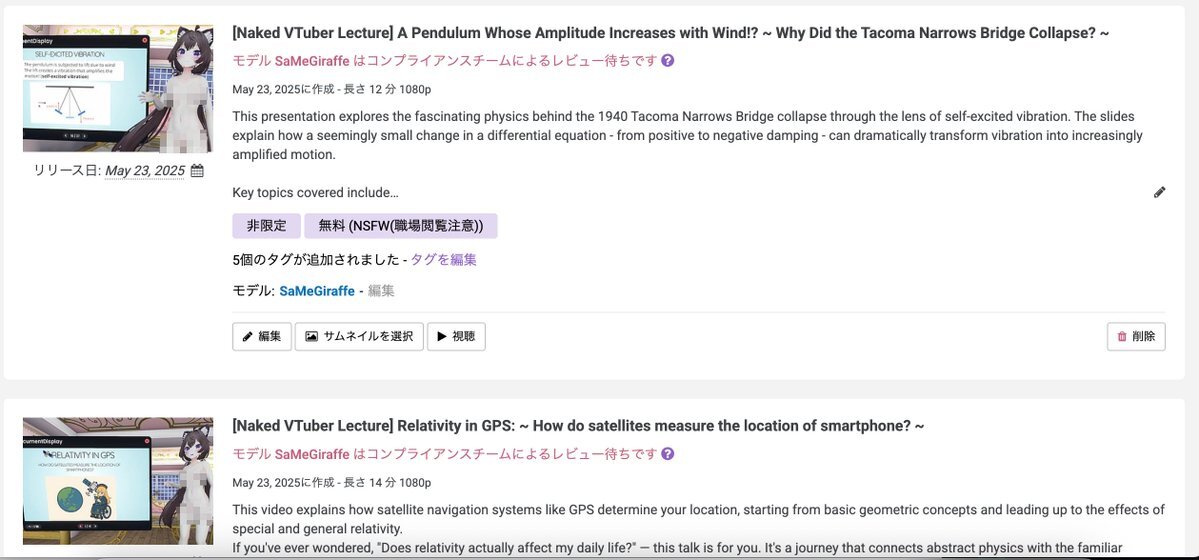Screen dimensions: 1199x560
Task: Open the release date calendar icon
Action: tap(197, 171)
